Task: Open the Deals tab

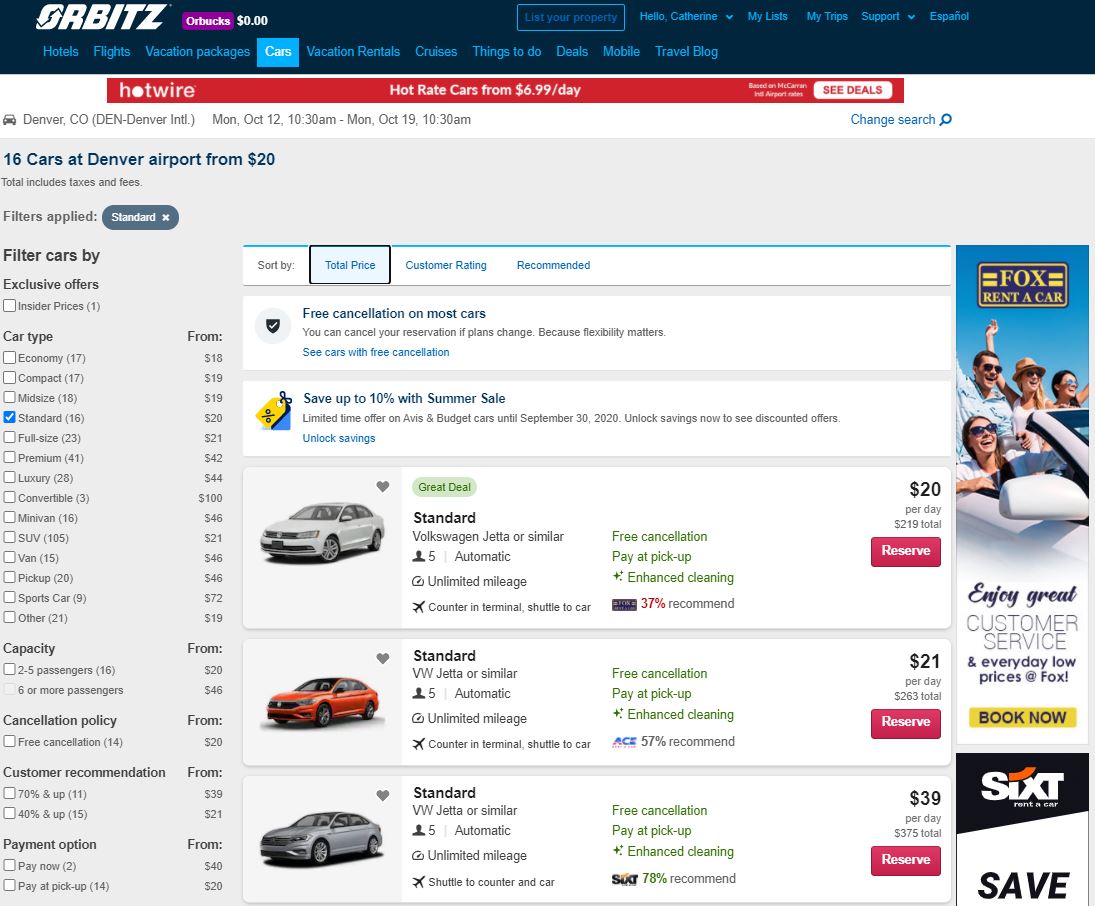Action: (x=572, y=52)
